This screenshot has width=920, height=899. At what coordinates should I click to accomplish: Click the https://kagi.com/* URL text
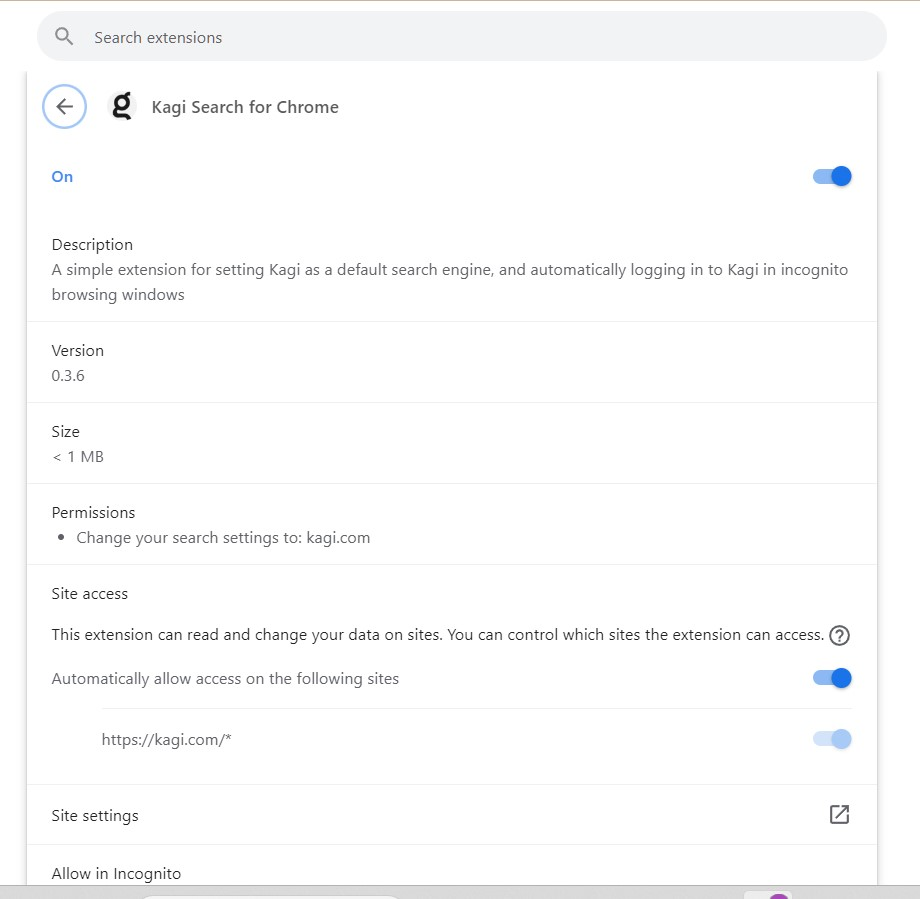tap(166, 740)
